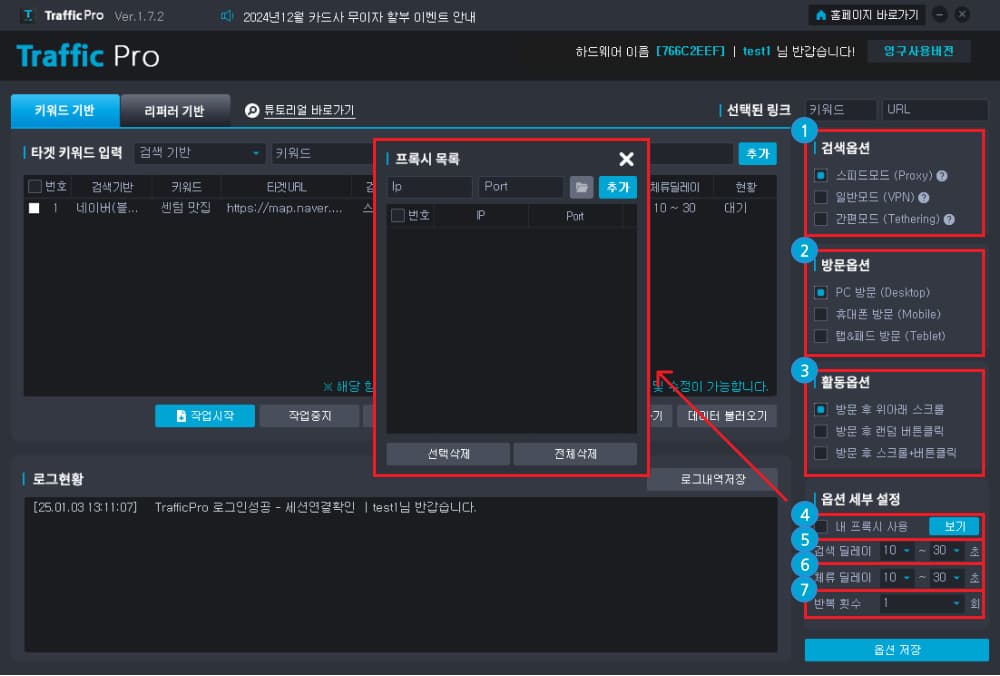This screenshot has width=1000, height=676.
Task: Focus the Ip input field
Action: 429,187
